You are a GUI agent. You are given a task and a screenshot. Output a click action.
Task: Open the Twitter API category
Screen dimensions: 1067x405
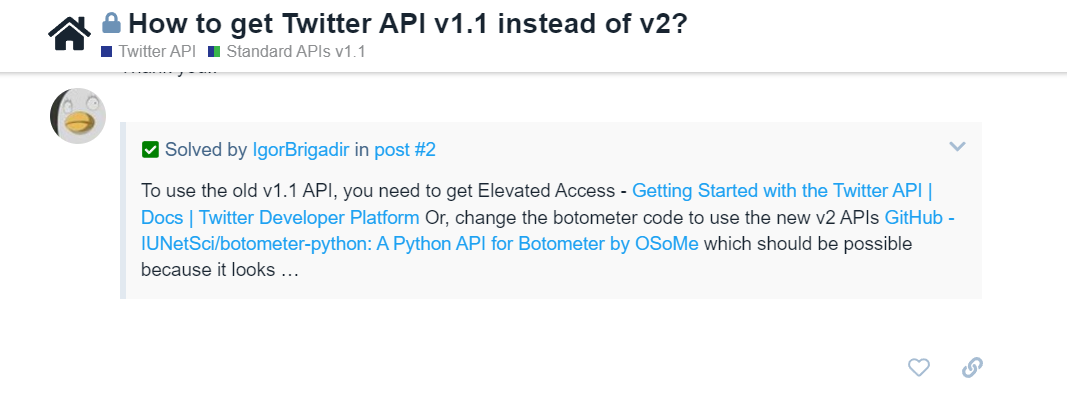point(157,51)
